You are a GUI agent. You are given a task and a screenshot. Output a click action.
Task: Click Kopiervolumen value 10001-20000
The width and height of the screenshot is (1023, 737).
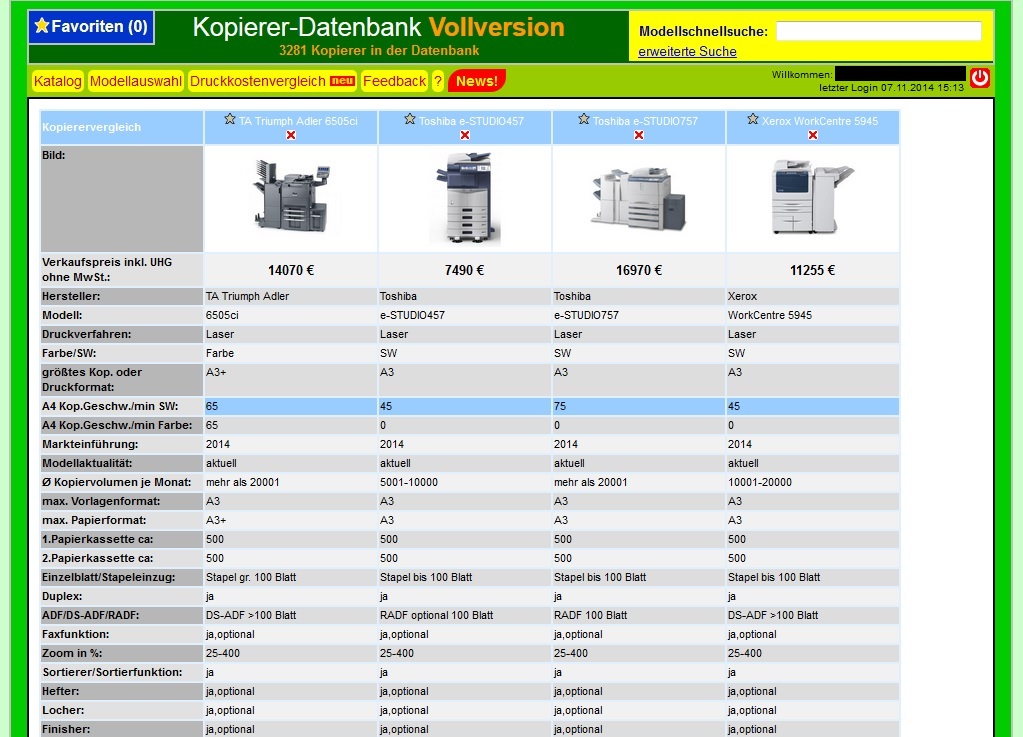[760, 482]
